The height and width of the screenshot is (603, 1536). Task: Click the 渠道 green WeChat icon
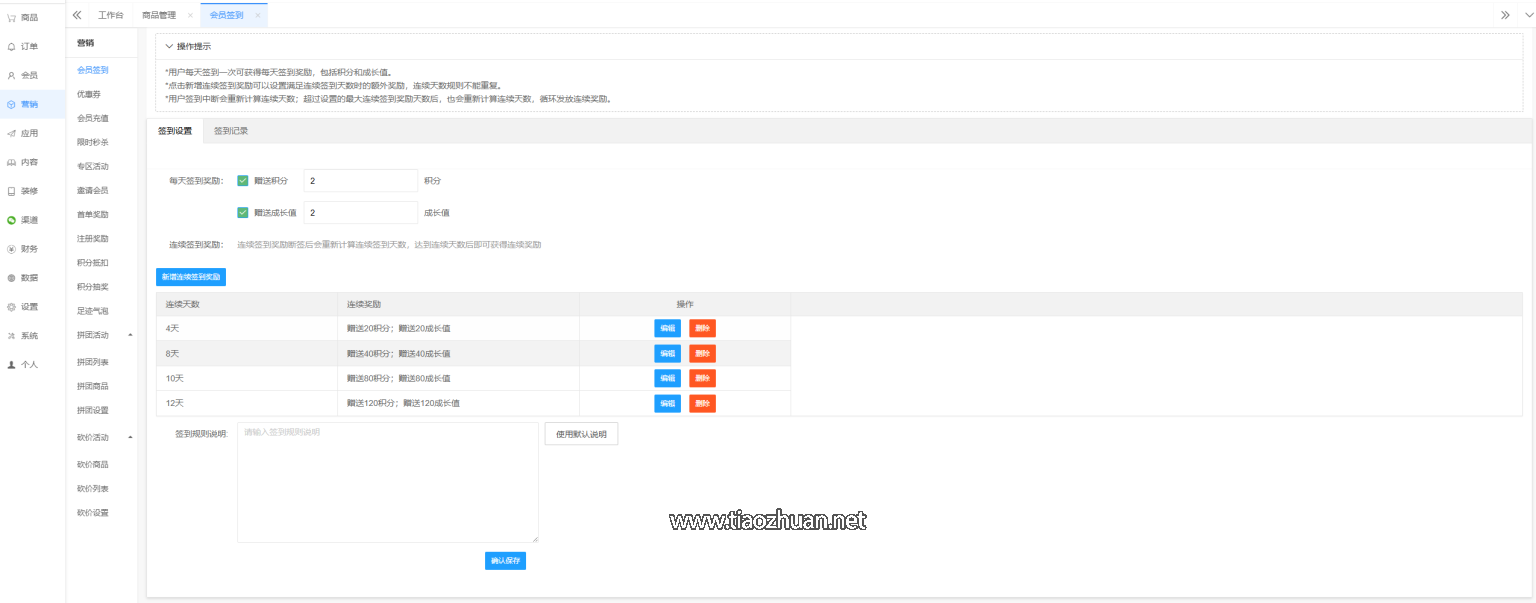click(11, 220)
